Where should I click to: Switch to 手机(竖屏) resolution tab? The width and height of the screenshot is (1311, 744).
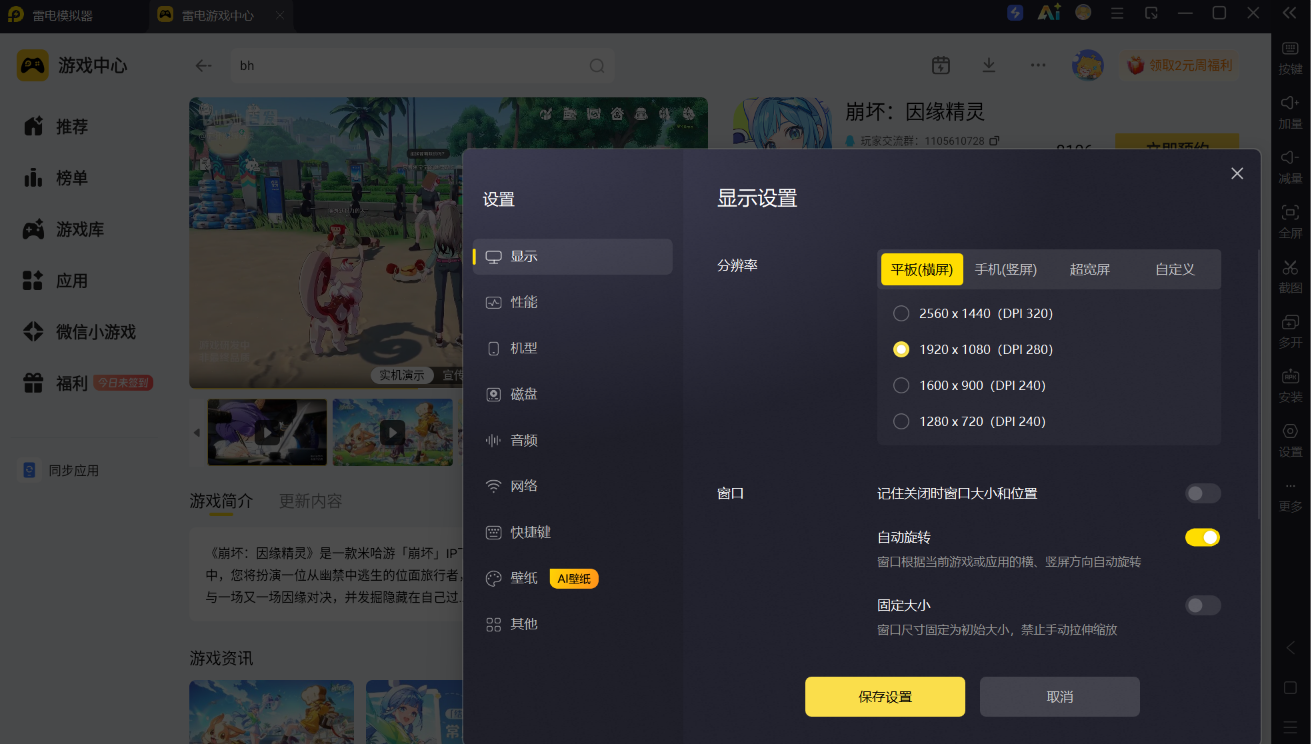point(1005,269)
